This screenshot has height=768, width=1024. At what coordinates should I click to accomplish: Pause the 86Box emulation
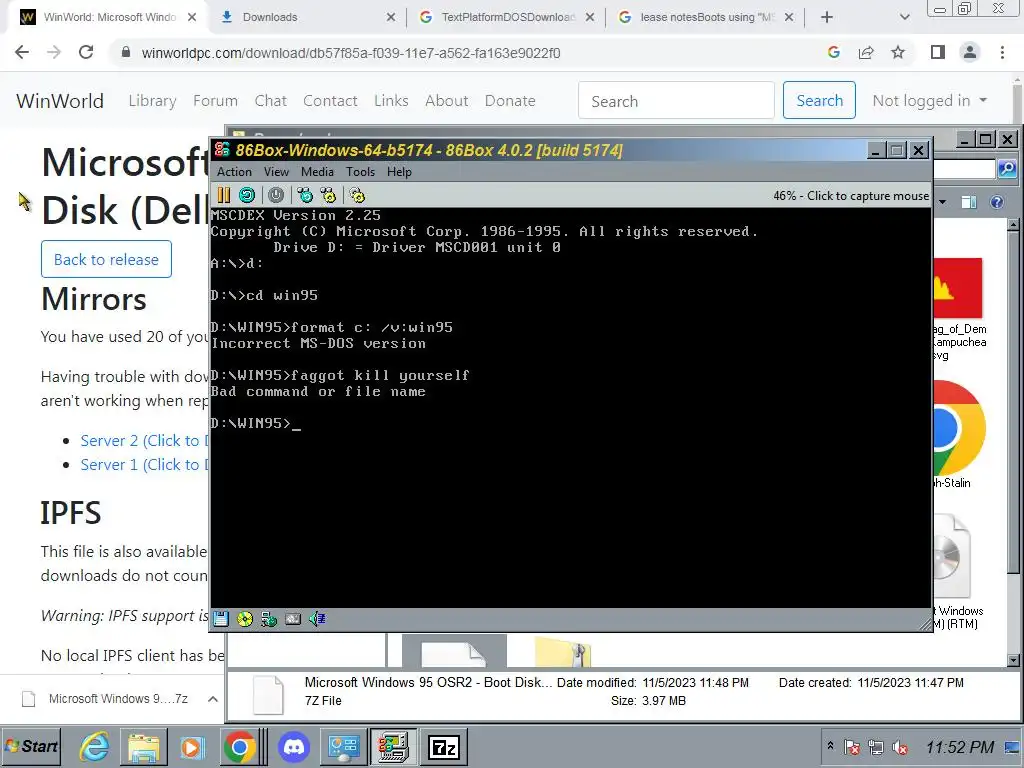coord(223,195)
